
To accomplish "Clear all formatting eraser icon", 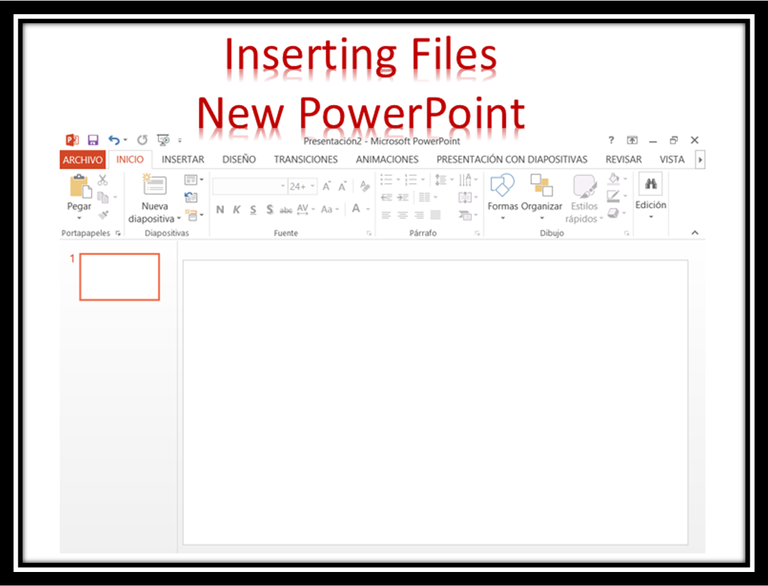I will 364,186.
